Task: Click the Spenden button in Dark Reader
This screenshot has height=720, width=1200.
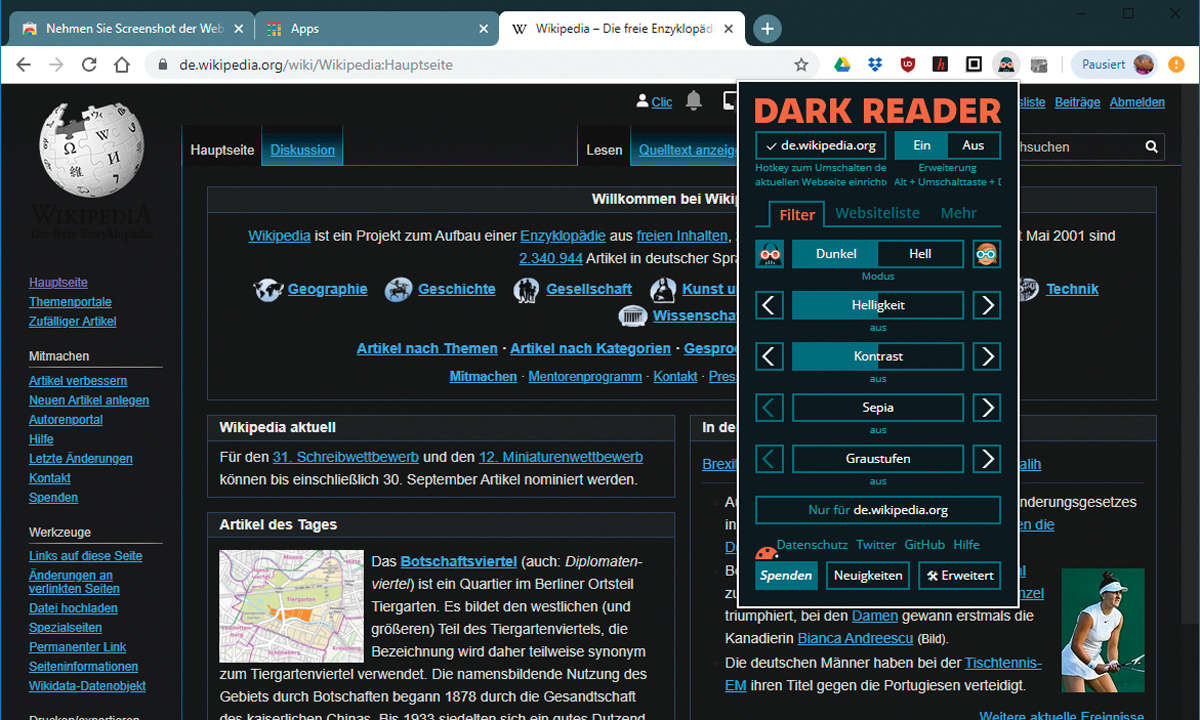Action: pos(786,575)
